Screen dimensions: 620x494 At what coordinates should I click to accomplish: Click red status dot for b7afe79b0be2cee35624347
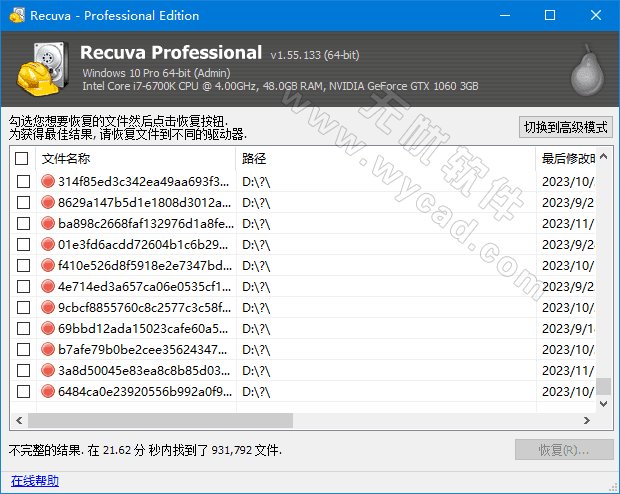[x=47, y=349]
